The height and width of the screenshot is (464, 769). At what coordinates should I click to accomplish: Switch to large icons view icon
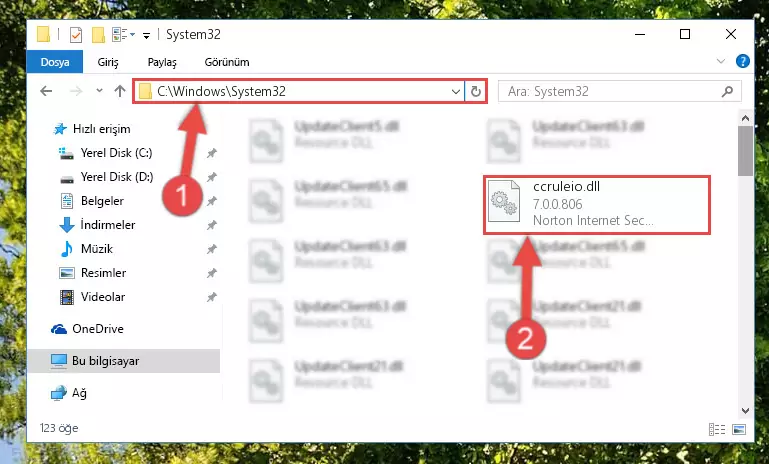pyautogui.click(x=739, y=430)
